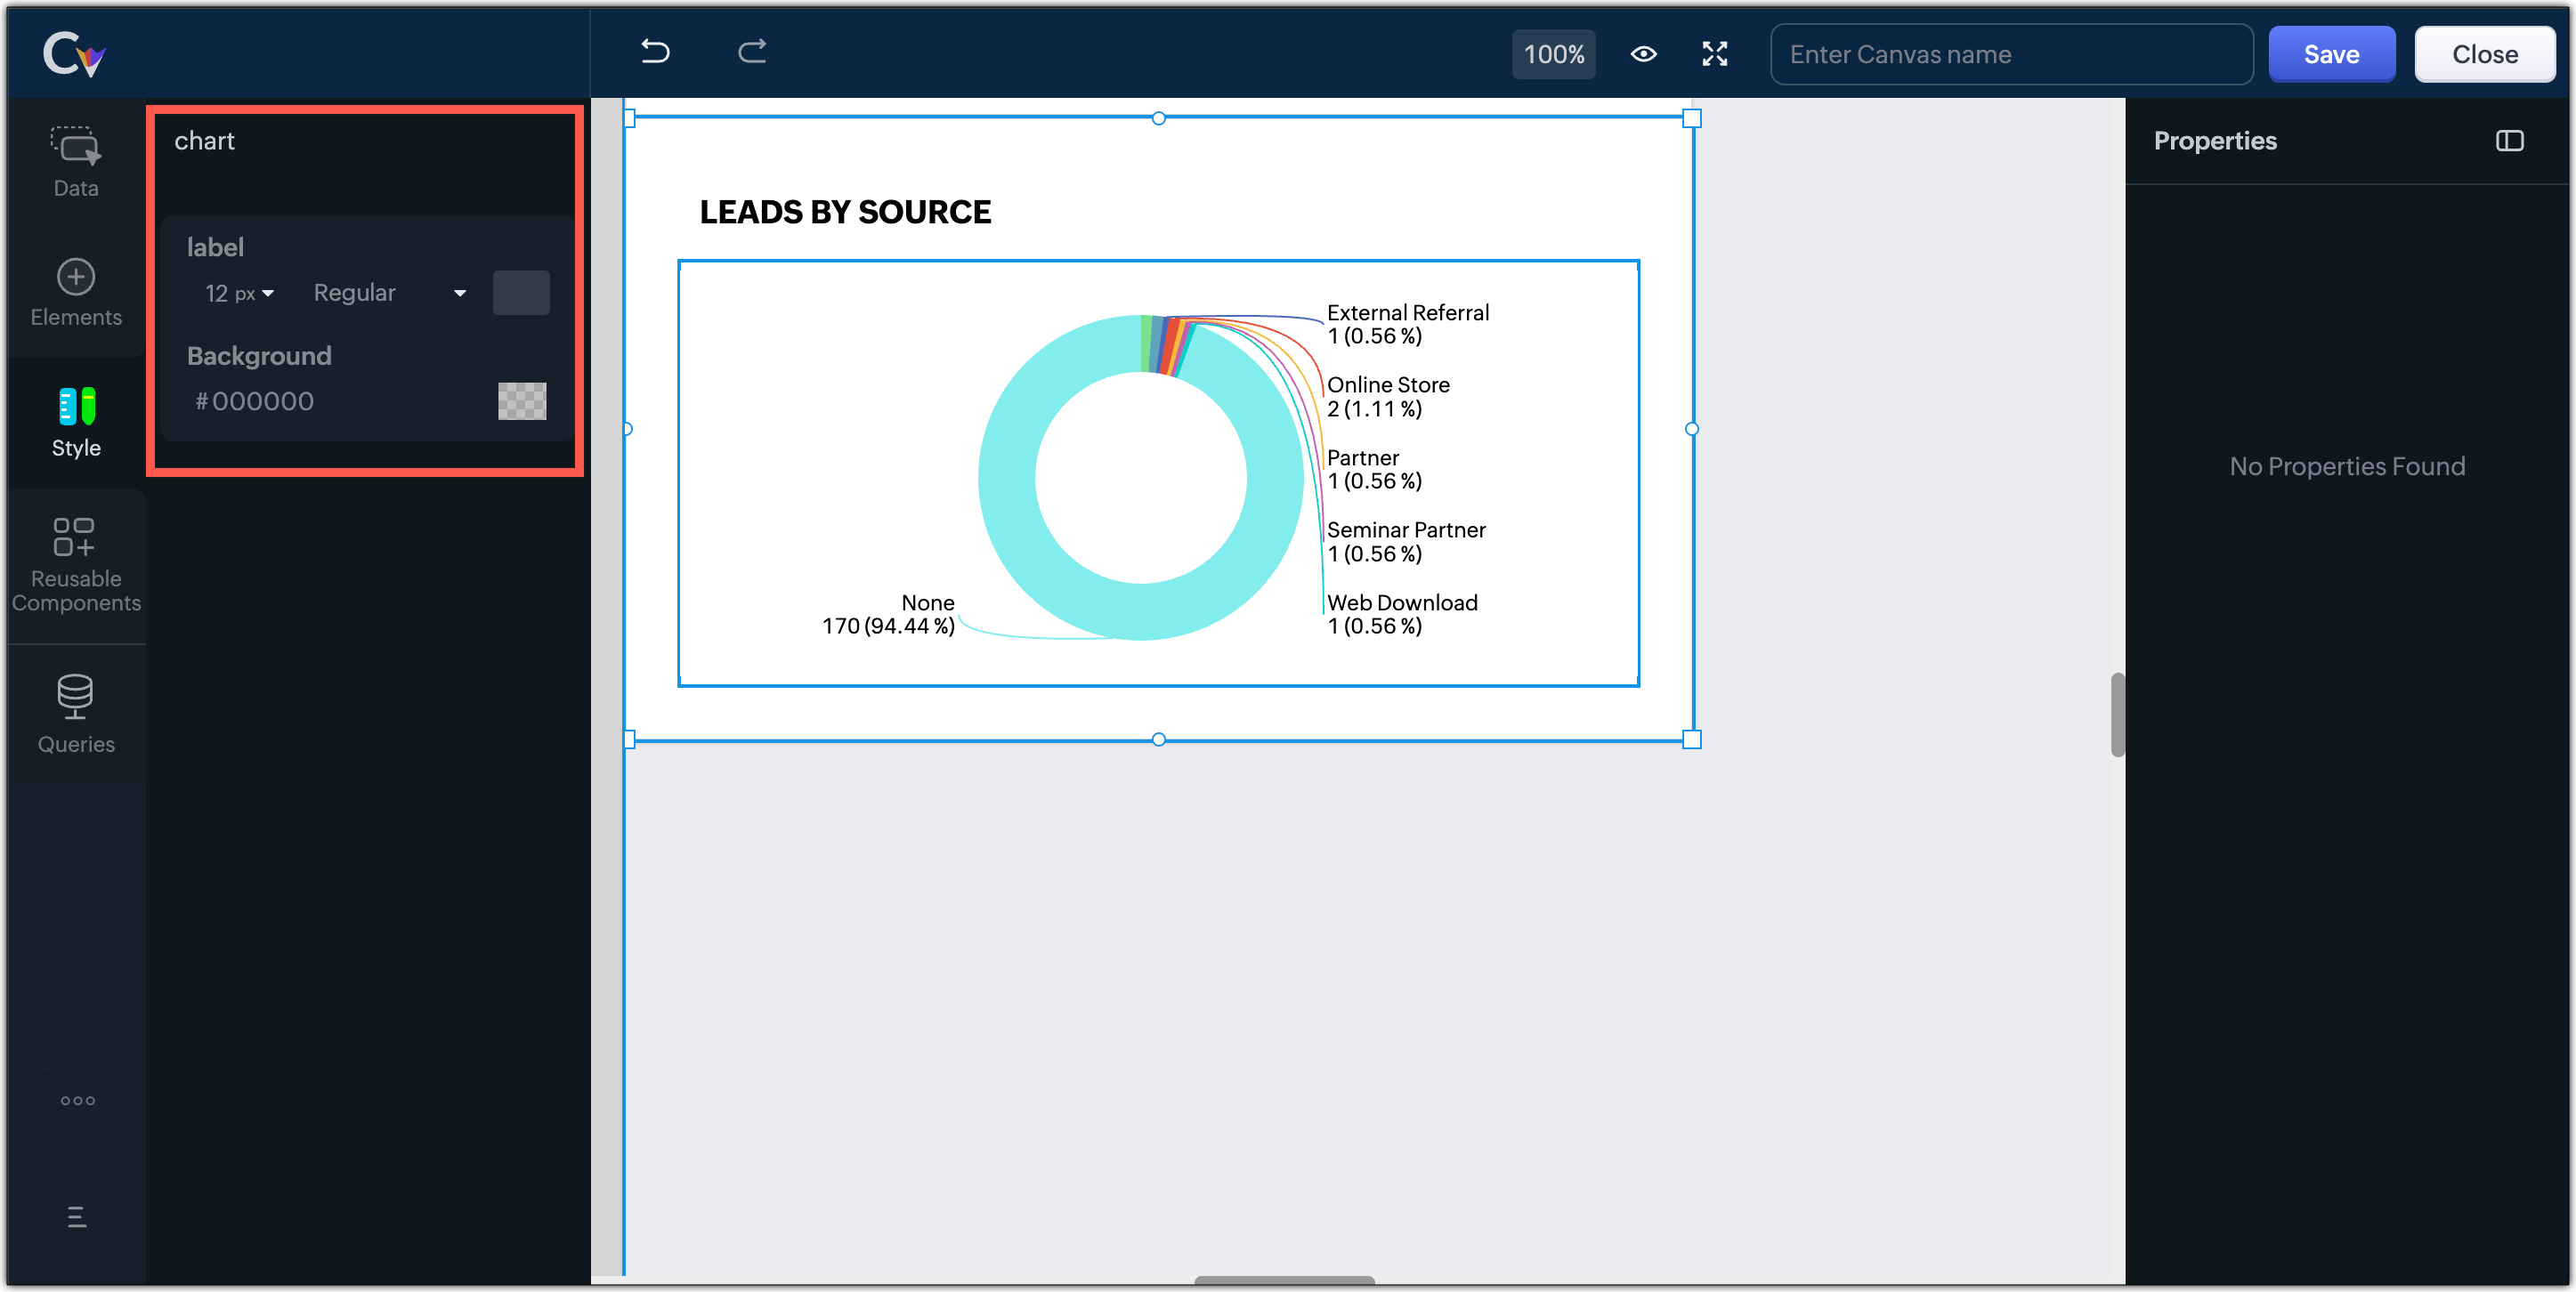This screenshot has height=1292, width=2576.
Task: Toggle the Properties panel layout icon
Action: (2509, 141)
